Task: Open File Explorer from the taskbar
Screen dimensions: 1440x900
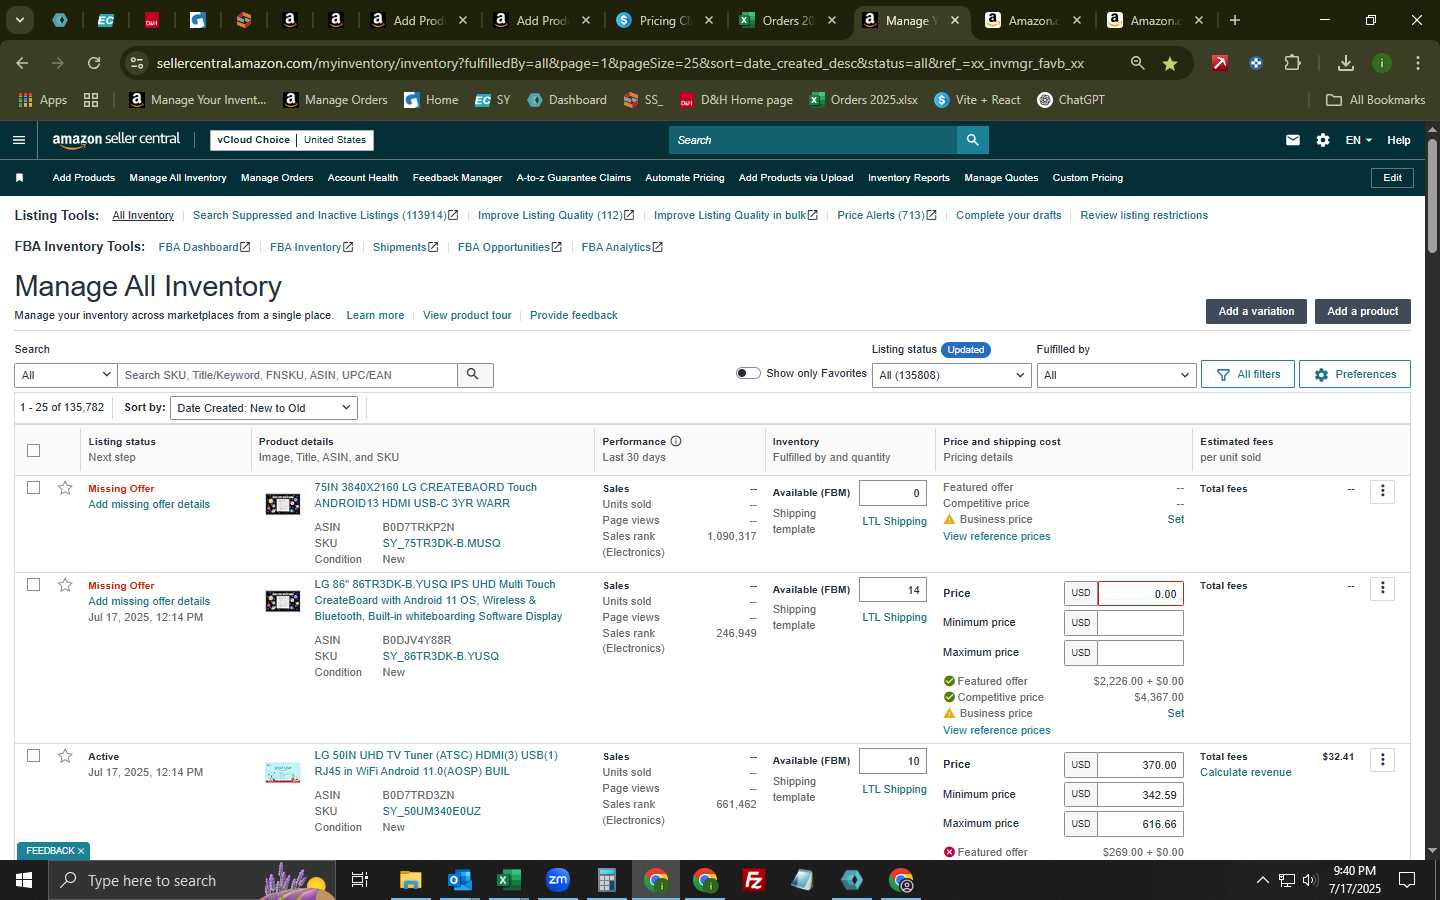Action: point(410,880)
